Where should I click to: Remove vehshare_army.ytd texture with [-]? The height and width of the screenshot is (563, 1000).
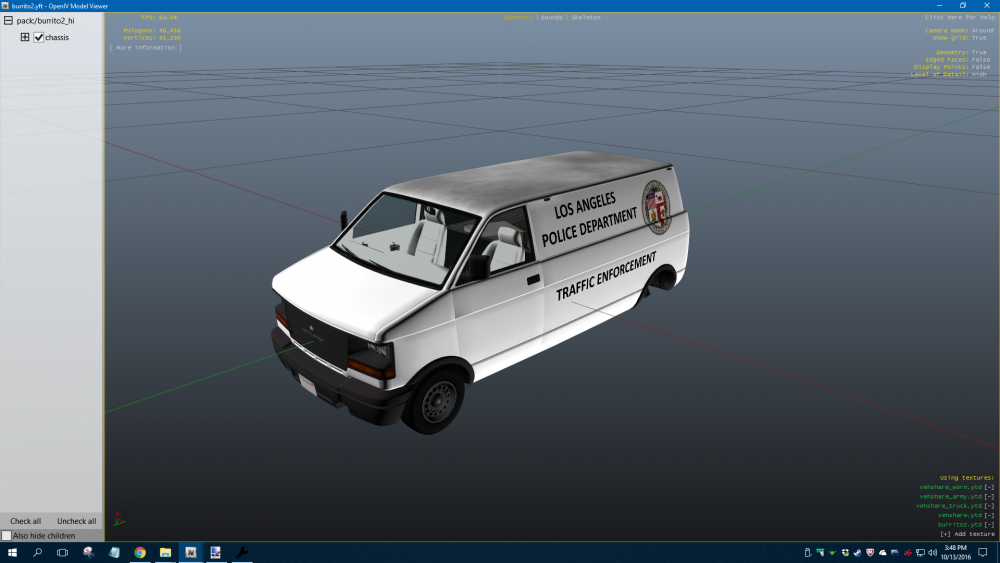click(x=989, y=497)
